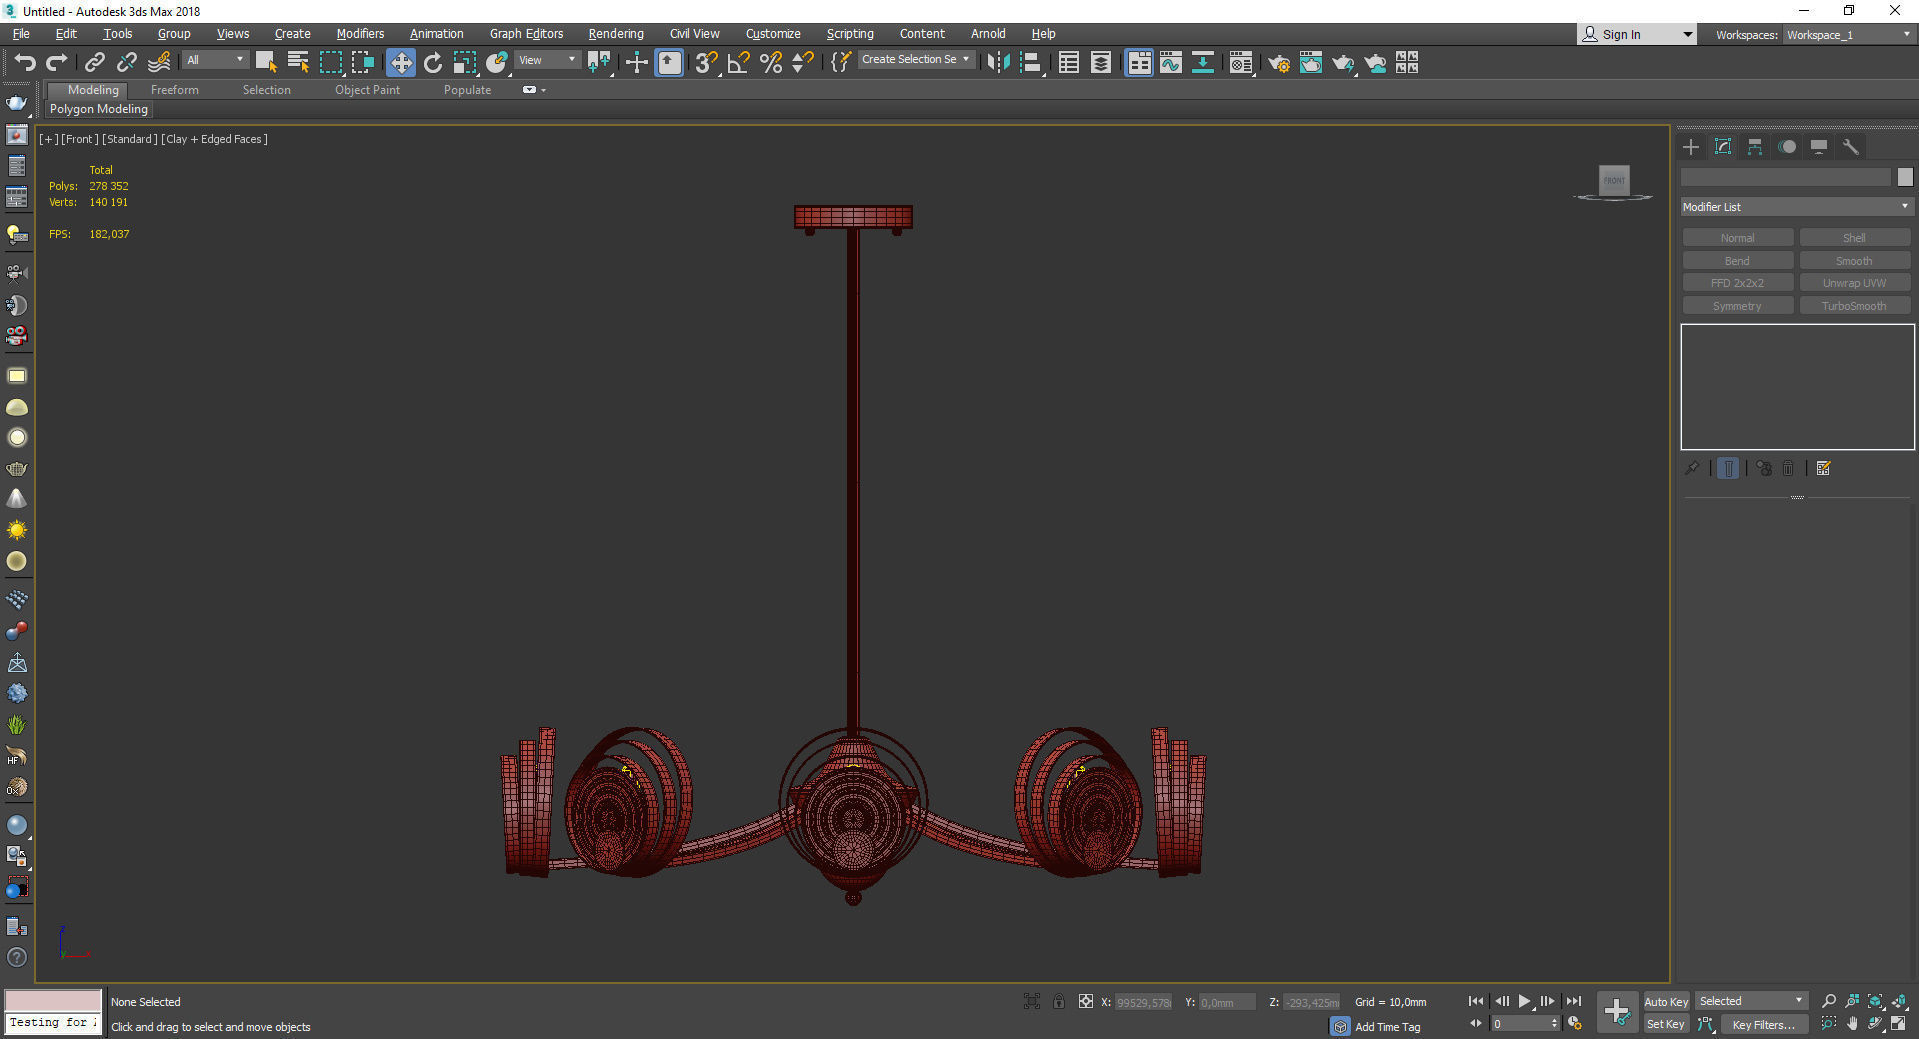Click the Zoom Extents All navigation icon
Viewport: 1919px width, 1039px height.
coord(1899,1001)
